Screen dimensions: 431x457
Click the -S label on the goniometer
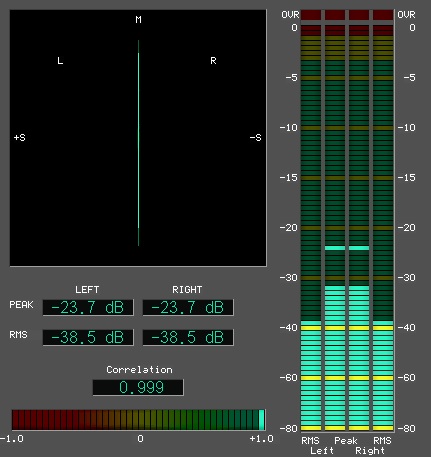[256, 138]
